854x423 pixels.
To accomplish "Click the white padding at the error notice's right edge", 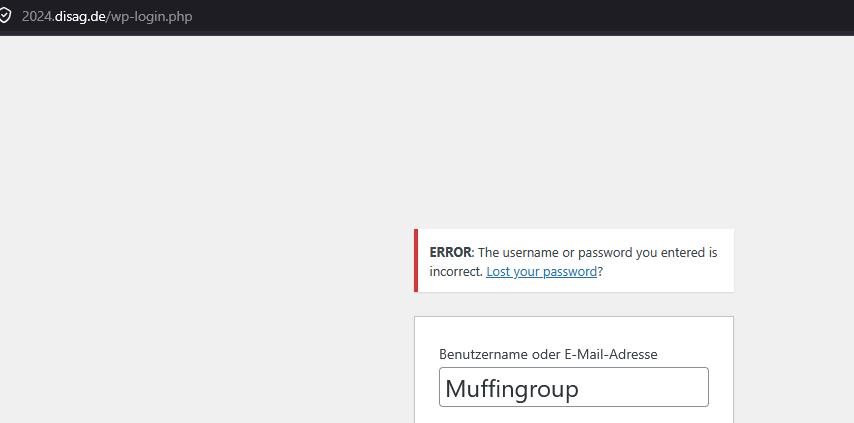I will click(x=726, y=261).
